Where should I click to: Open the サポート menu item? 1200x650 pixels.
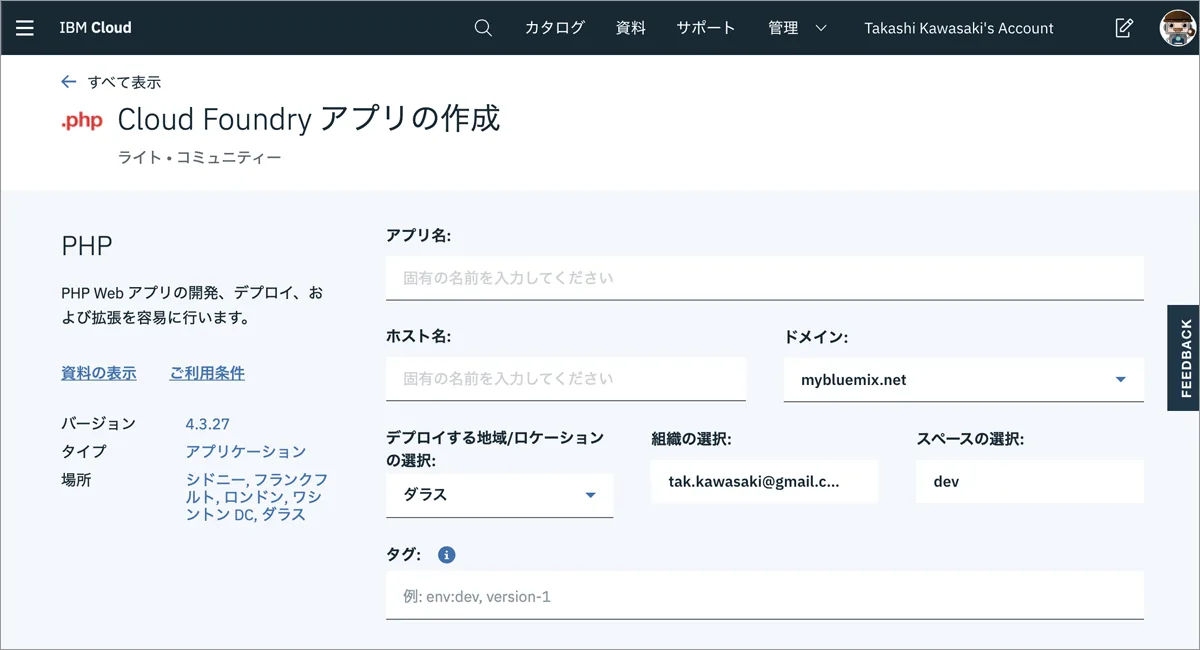pos(705,28)
